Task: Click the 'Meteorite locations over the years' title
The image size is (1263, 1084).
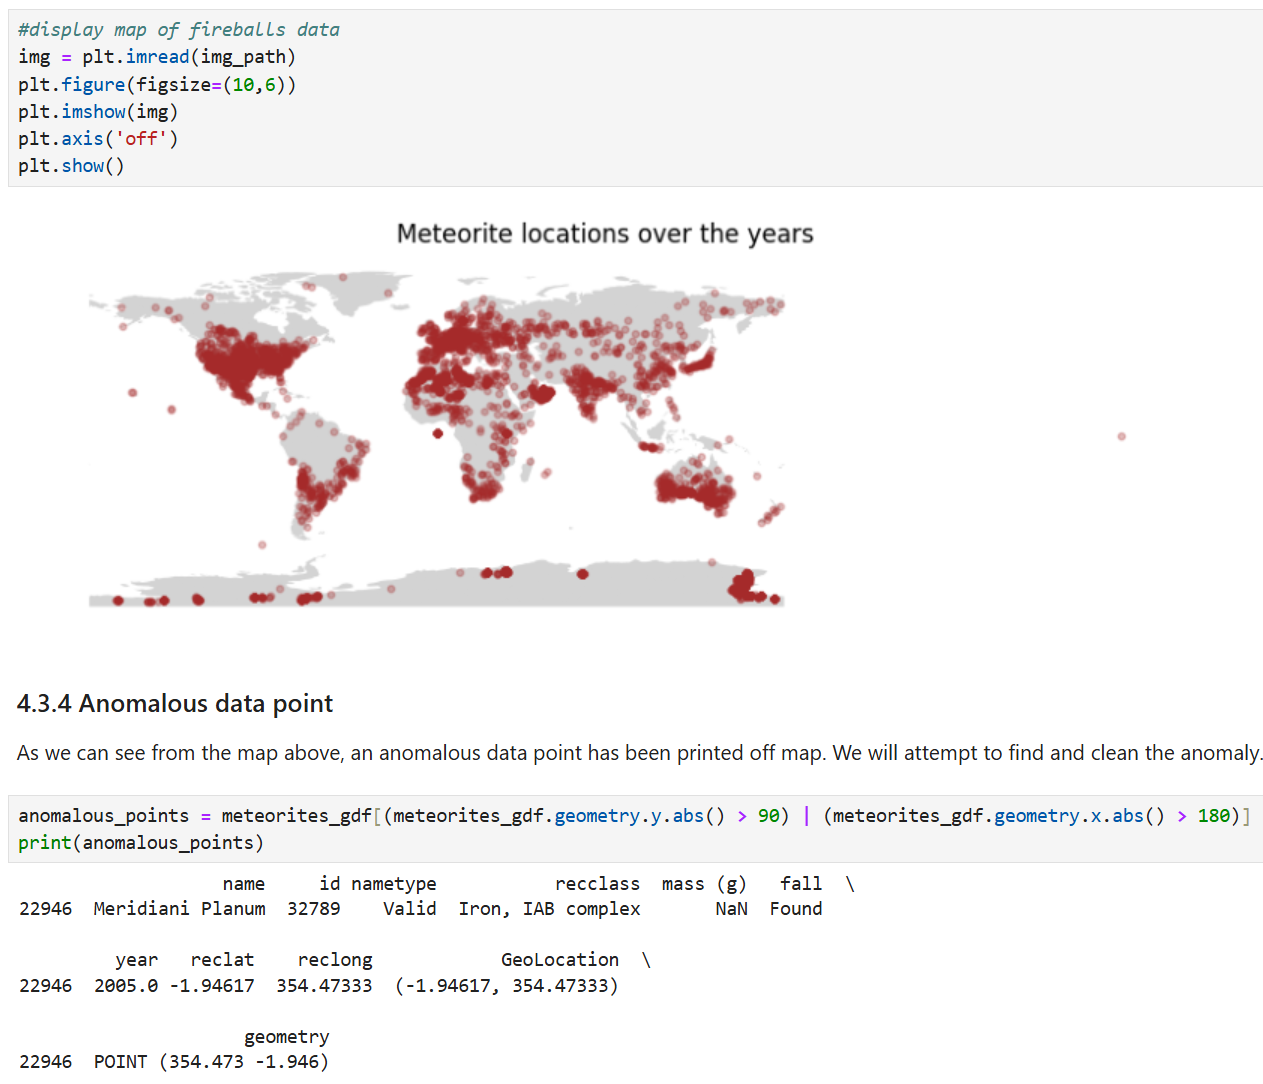Action: [605, 234]
